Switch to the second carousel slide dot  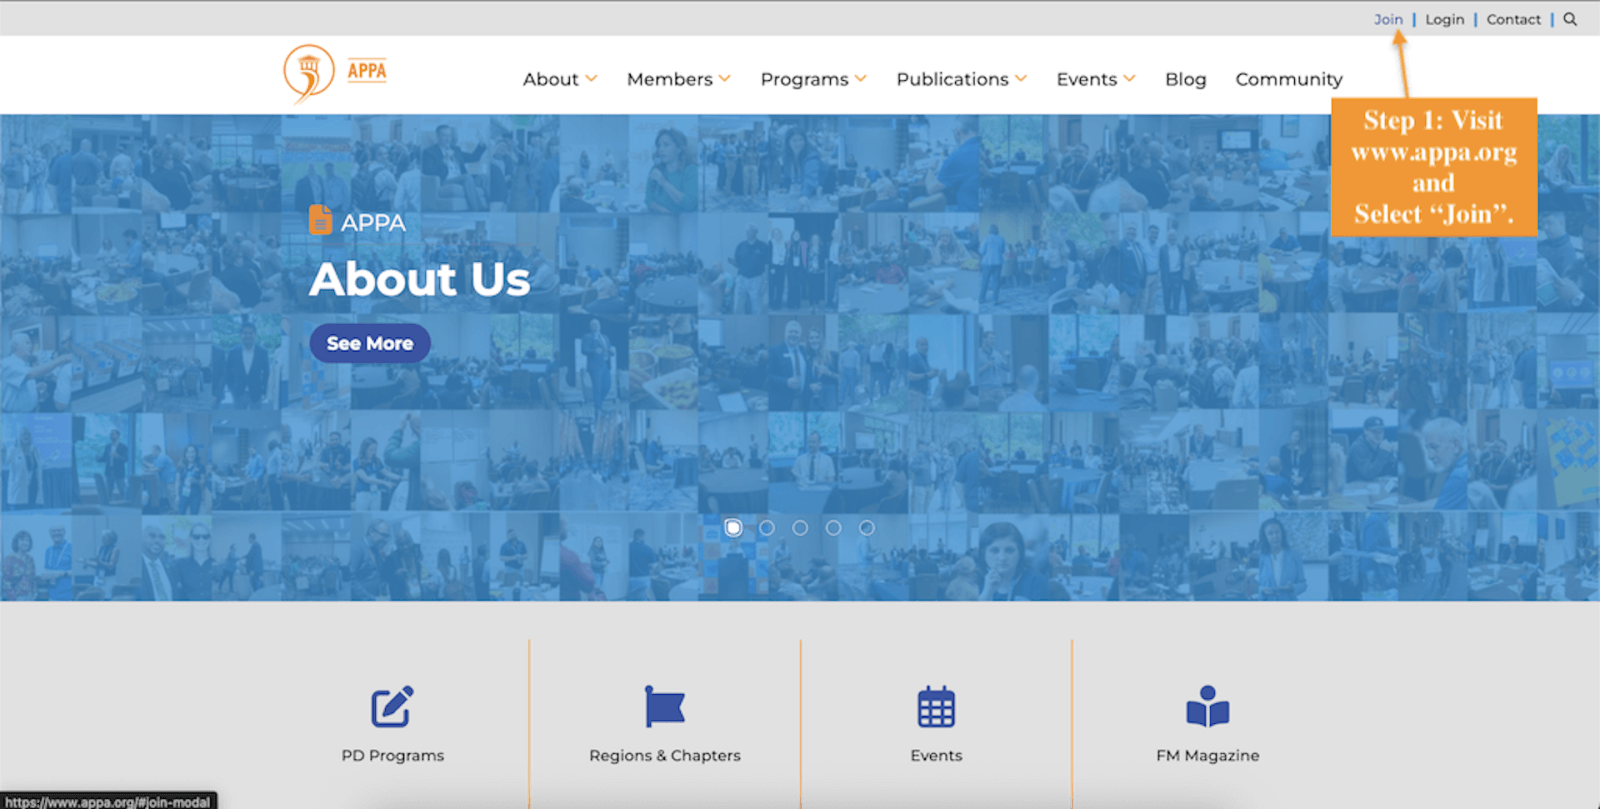pos(767,528)
